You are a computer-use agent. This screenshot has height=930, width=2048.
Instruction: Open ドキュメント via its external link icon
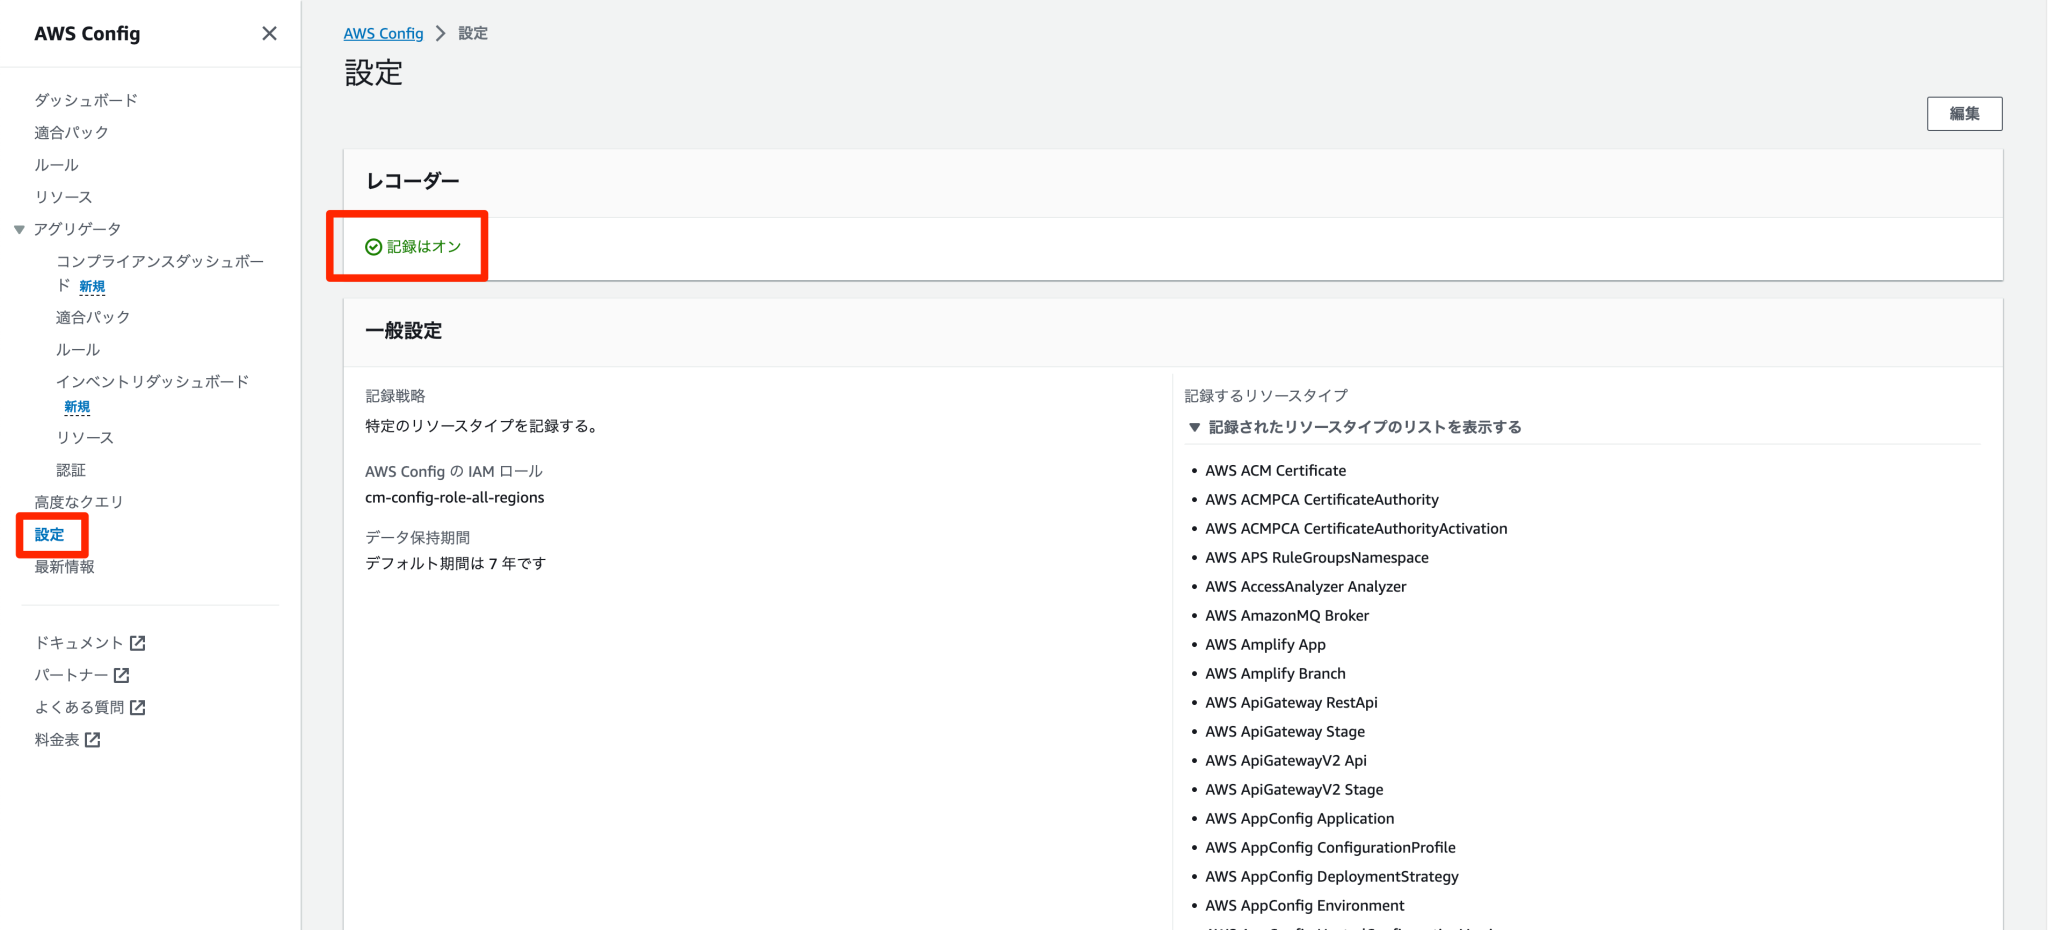point(139,642)
